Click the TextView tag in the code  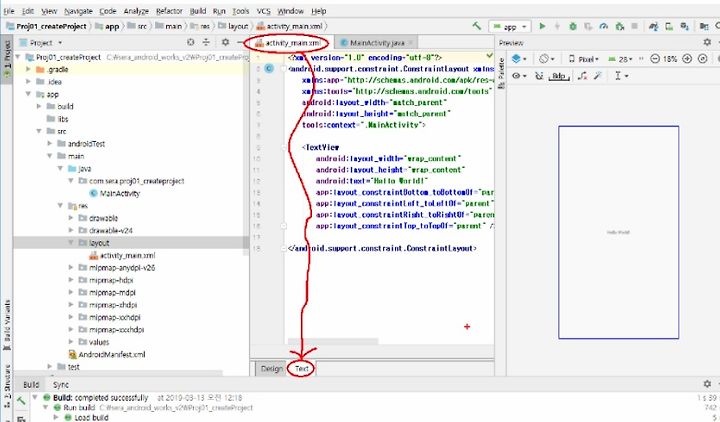pyautogui.click(x=322, y=147)
